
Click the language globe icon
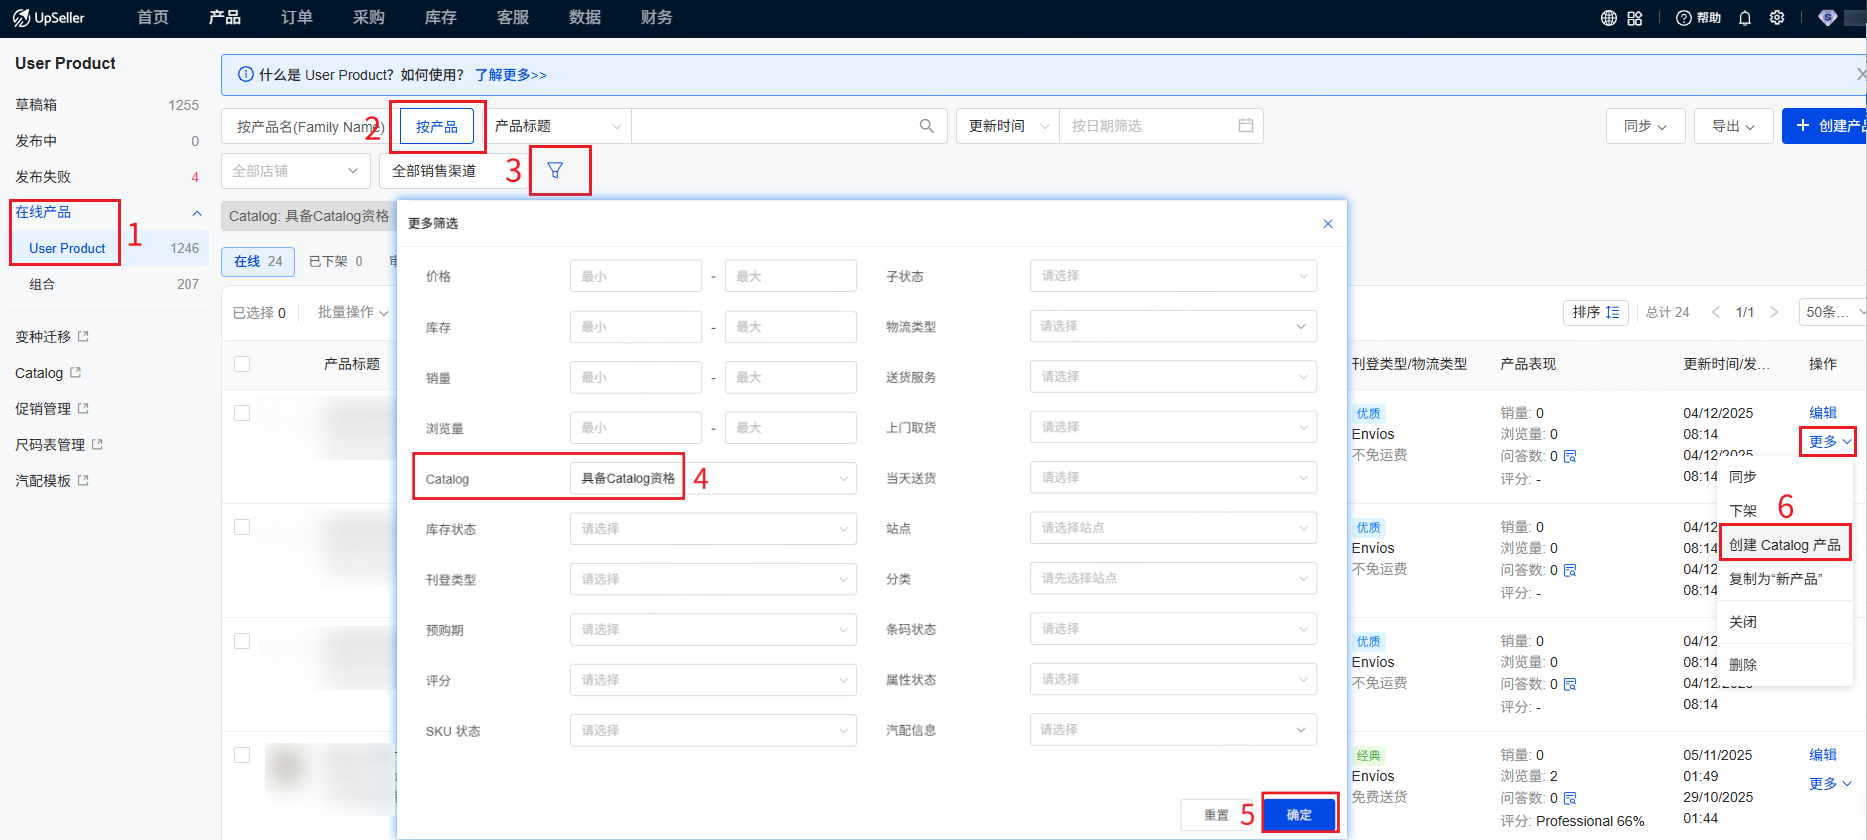click(1609, 18)
